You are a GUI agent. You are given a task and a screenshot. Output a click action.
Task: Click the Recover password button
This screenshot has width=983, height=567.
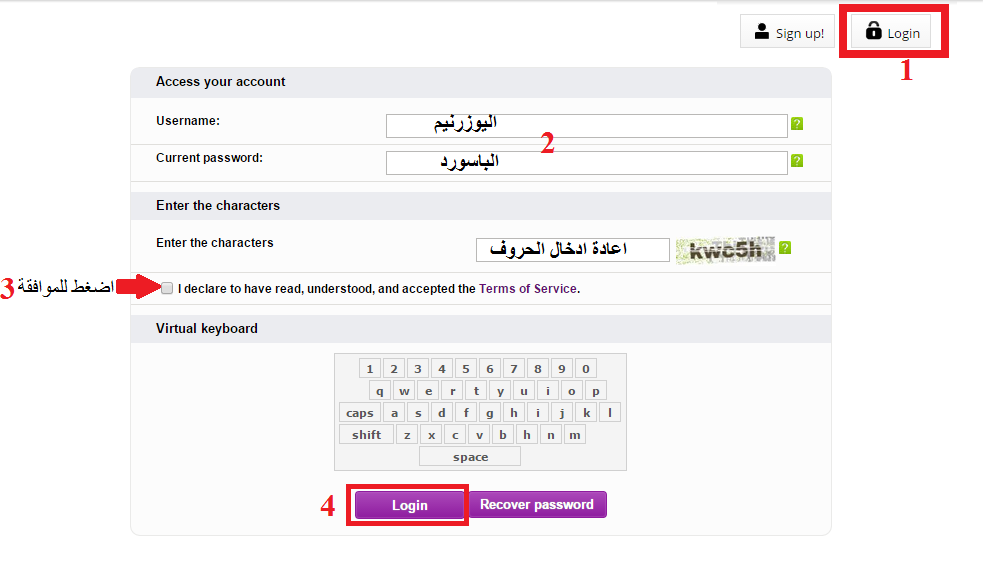[x=537, y=504]
